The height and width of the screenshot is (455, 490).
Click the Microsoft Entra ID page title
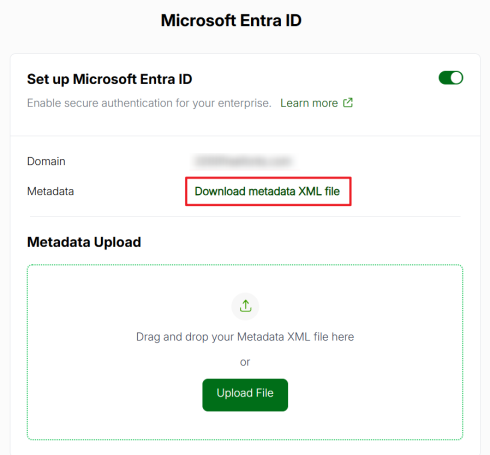tap(231, 20)
